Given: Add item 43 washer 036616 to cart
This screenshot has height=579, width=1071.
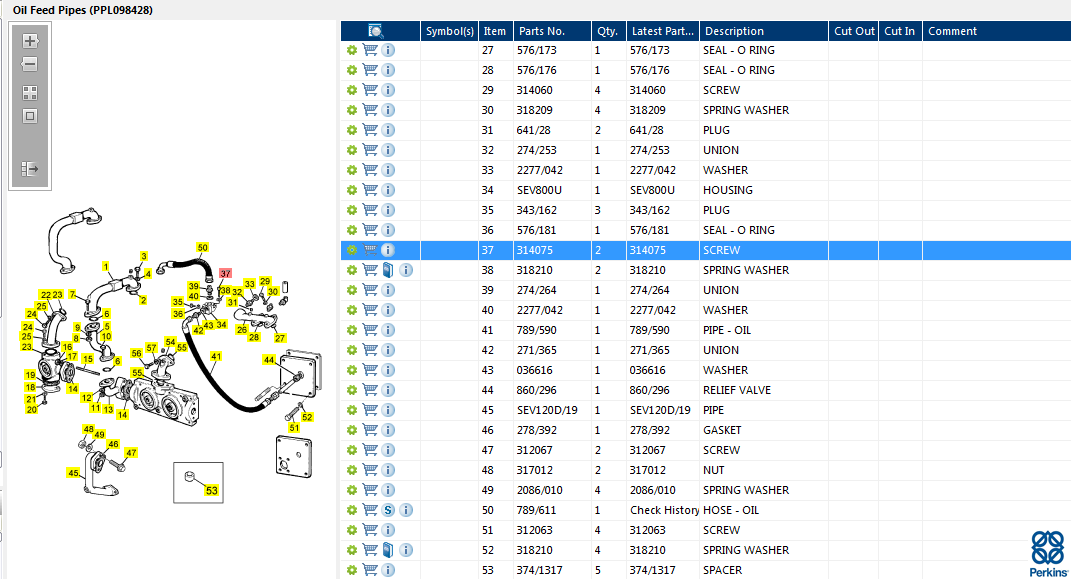Looking at the screenshot, I should (x=370, y=369).
